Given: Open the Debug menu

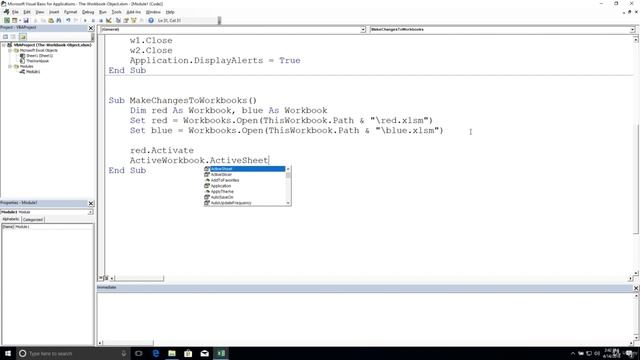Looking at the screenshot, I should 88,12.
